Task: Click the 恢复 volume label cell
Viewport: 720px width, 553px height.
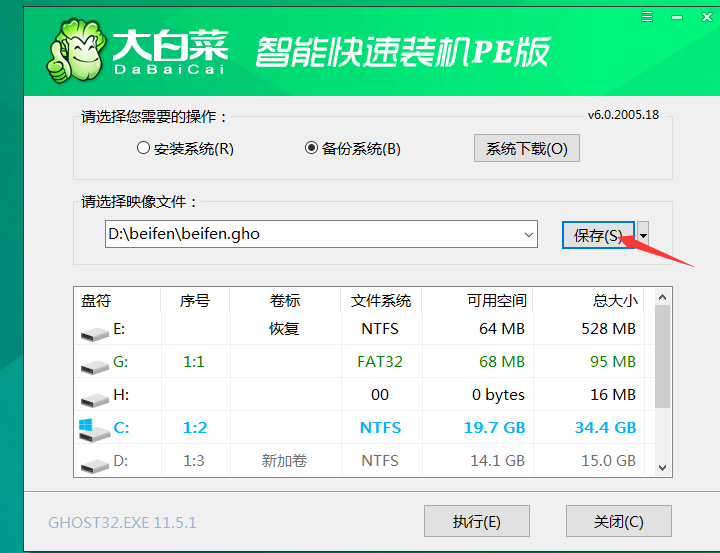Action: [x=284, y=329]
